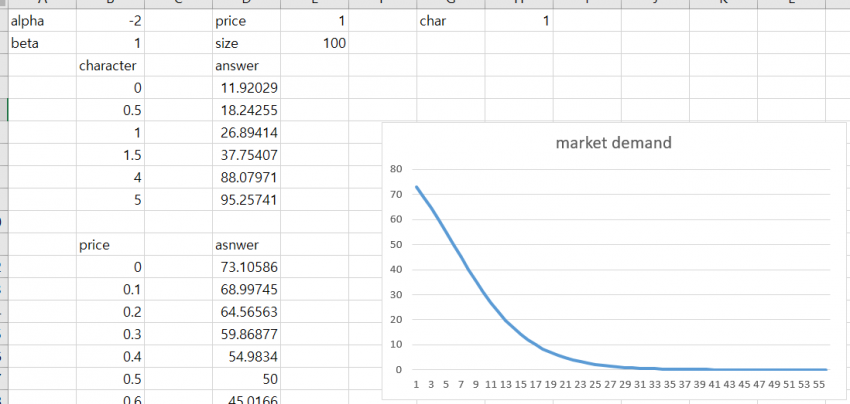This screenshot has height=404, width=850.
Task: Select the price value 0.1 cell
Action: (111, 290)
